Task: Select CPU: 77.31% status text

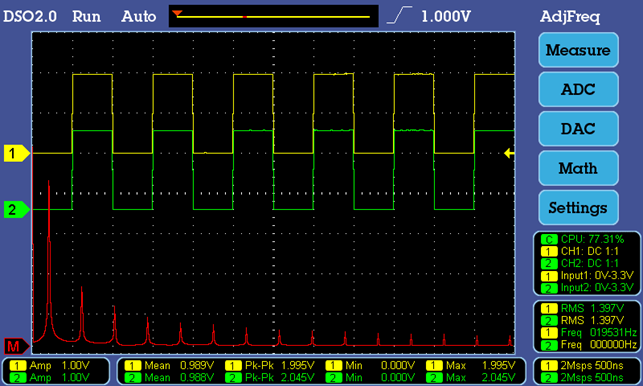Action: pyautogui.click(x=592, y=239)
